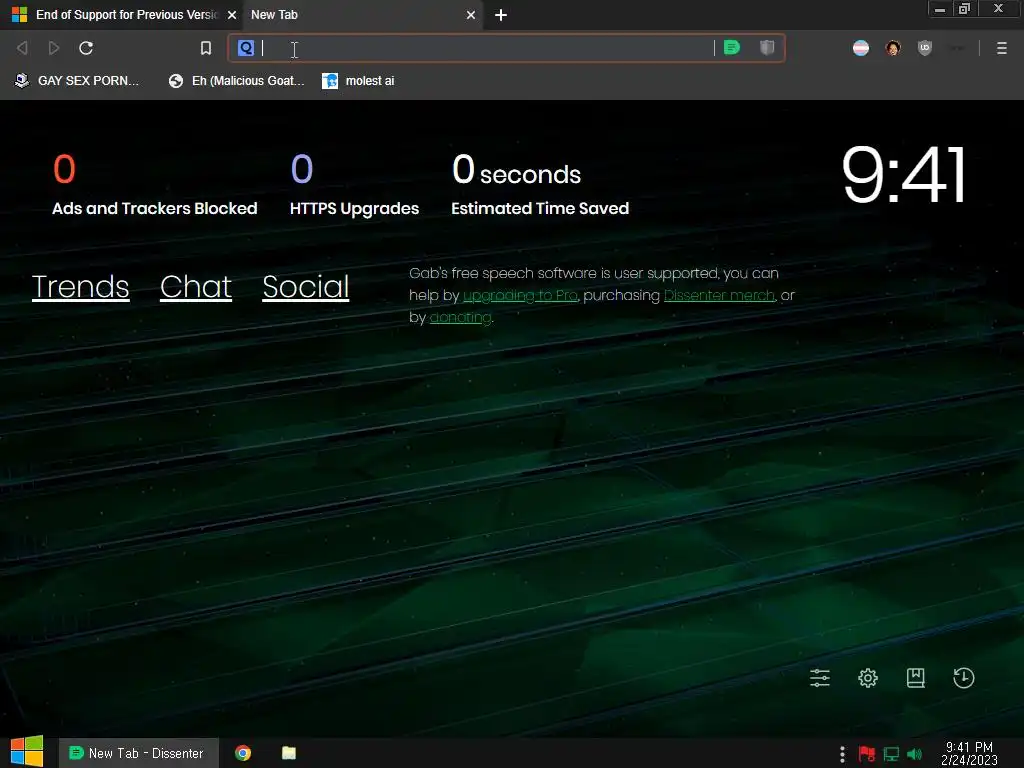Screen dimensions: 1024x768
Task: Select New Tab - Dissenter taskbar button
Action: [x=137, y=753]
